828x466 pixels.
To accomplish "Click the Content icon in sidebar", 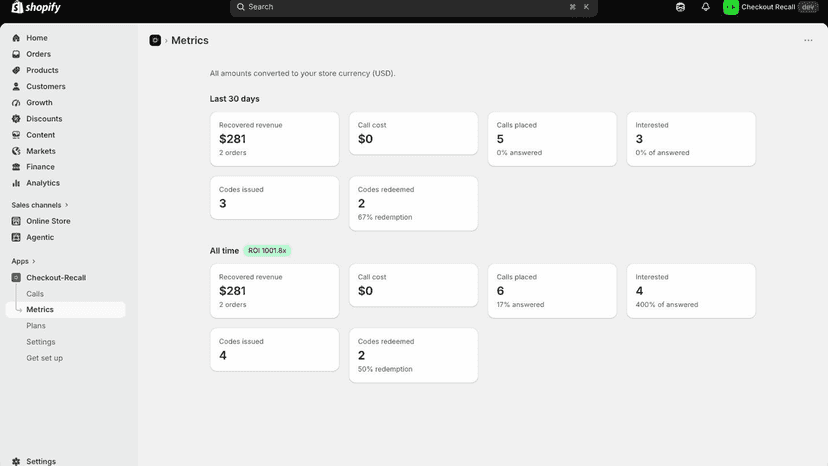I will (x=16, y=135).
